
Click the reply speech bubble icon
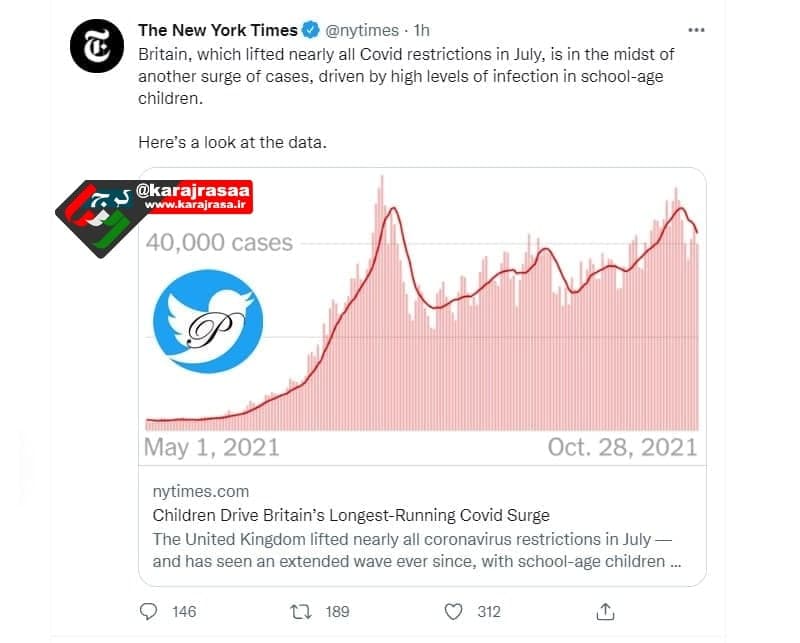[148, 611]
